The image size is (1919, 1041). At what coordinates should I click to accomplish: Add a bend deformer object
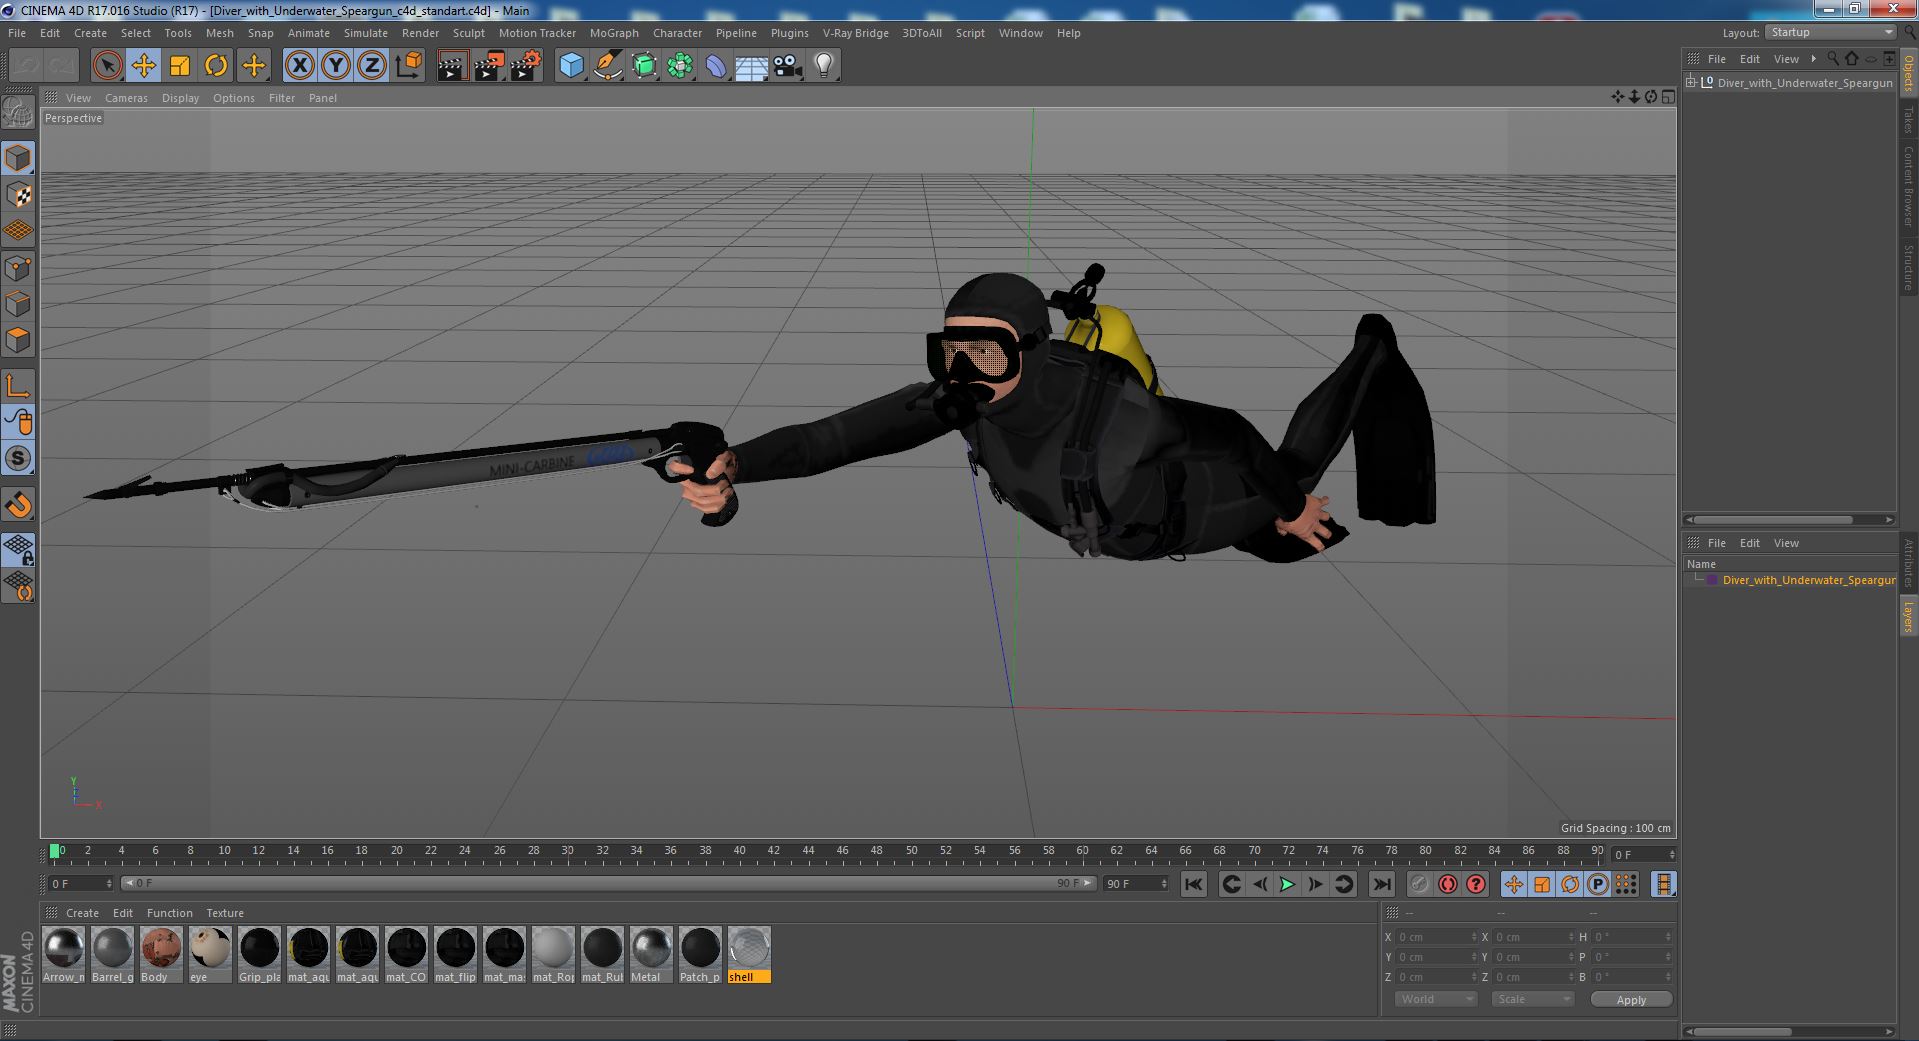716,66
